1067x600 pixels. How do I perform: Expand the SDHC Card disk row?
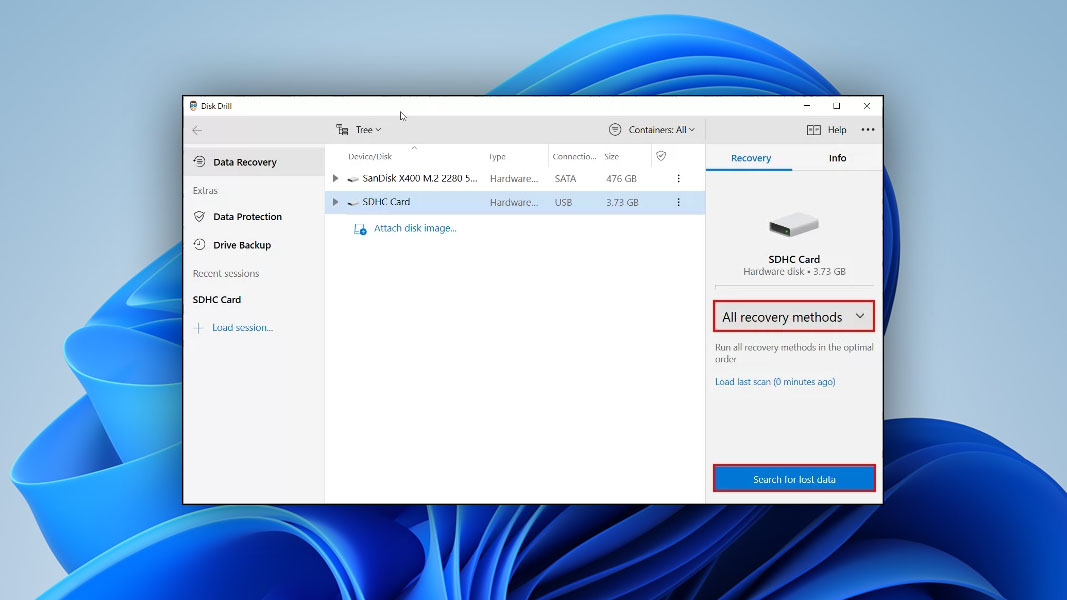(x=335, y=202)
